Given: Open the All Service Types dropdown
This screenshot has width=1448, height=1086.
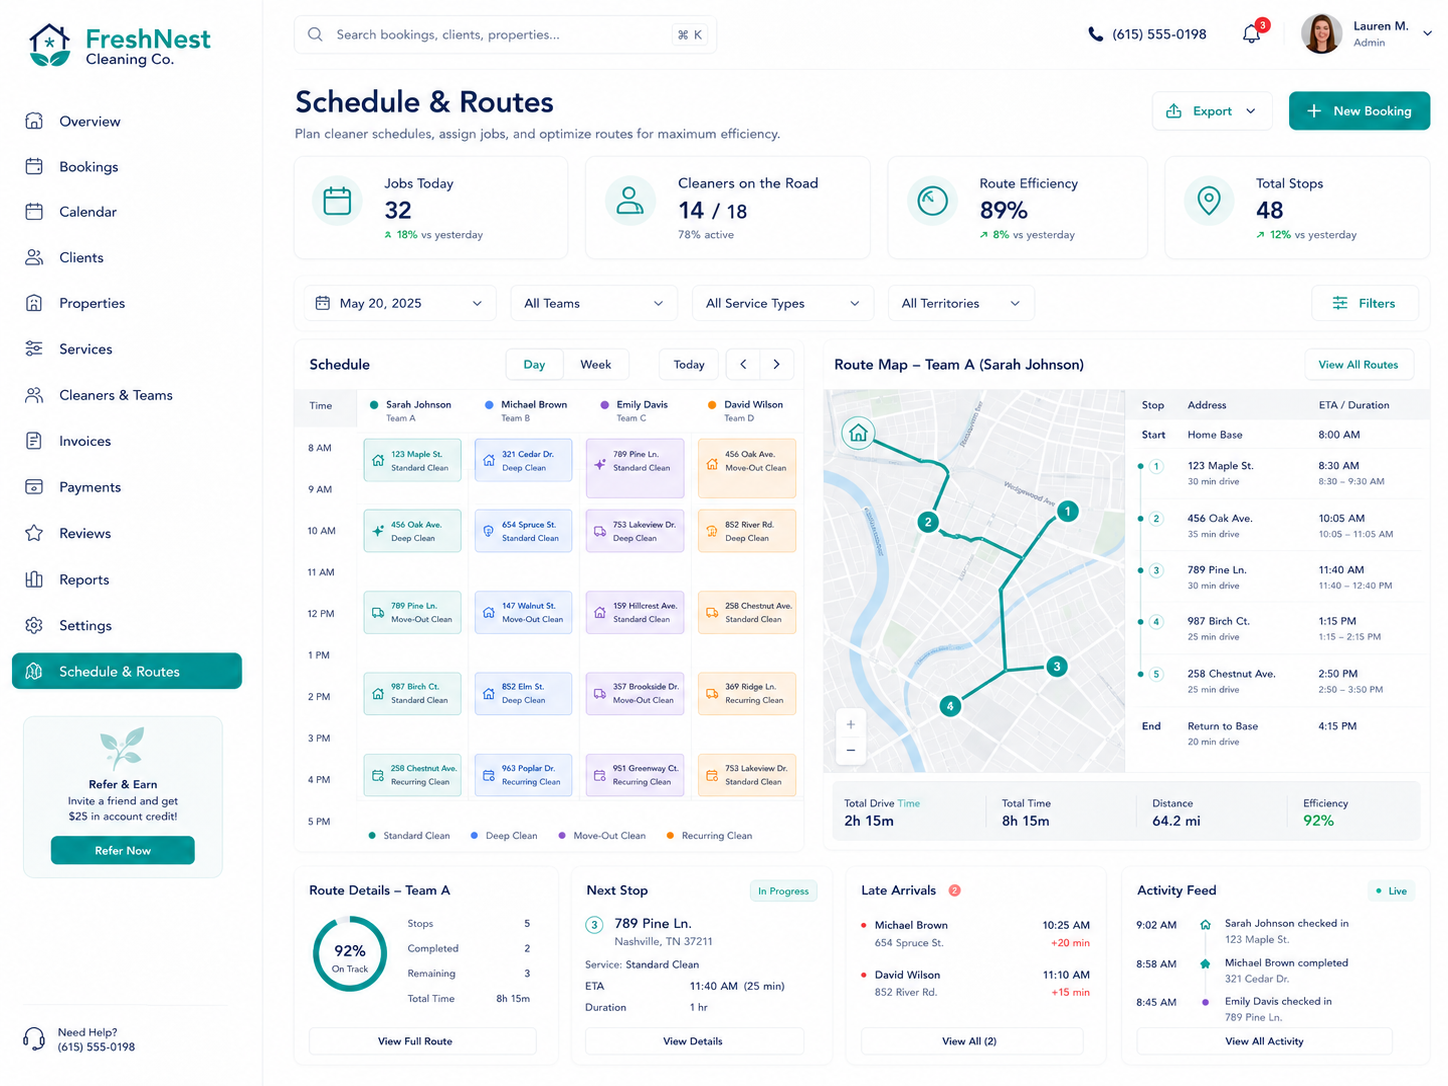Looking at the screenshot, I should point(783,303).
